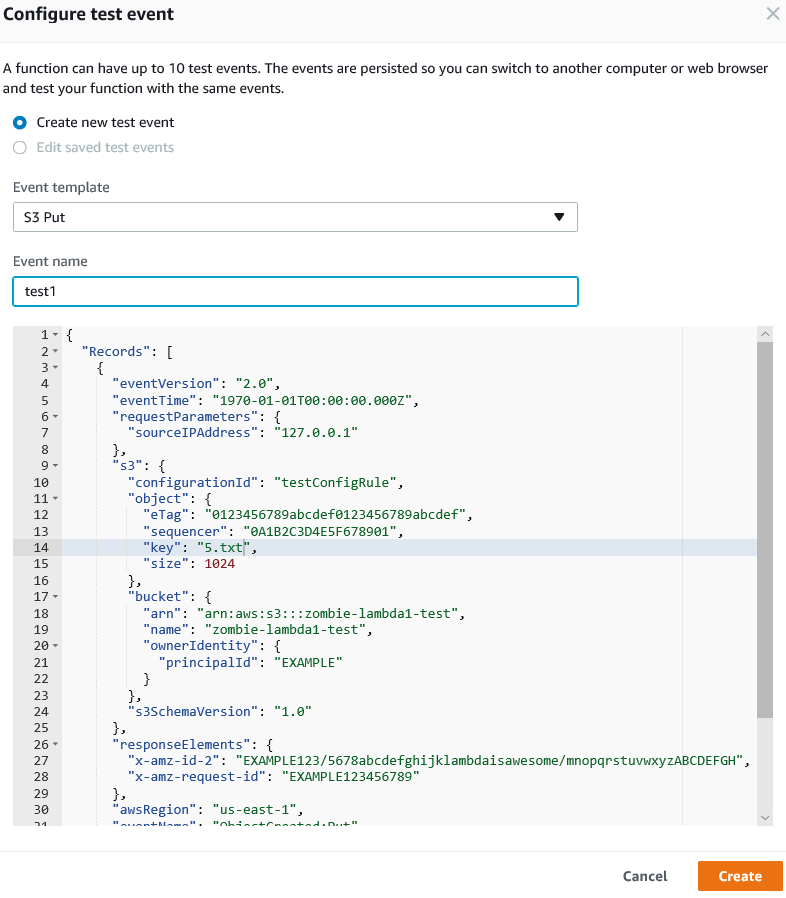Fold the Records array at line 2

[x=55, y=351]
